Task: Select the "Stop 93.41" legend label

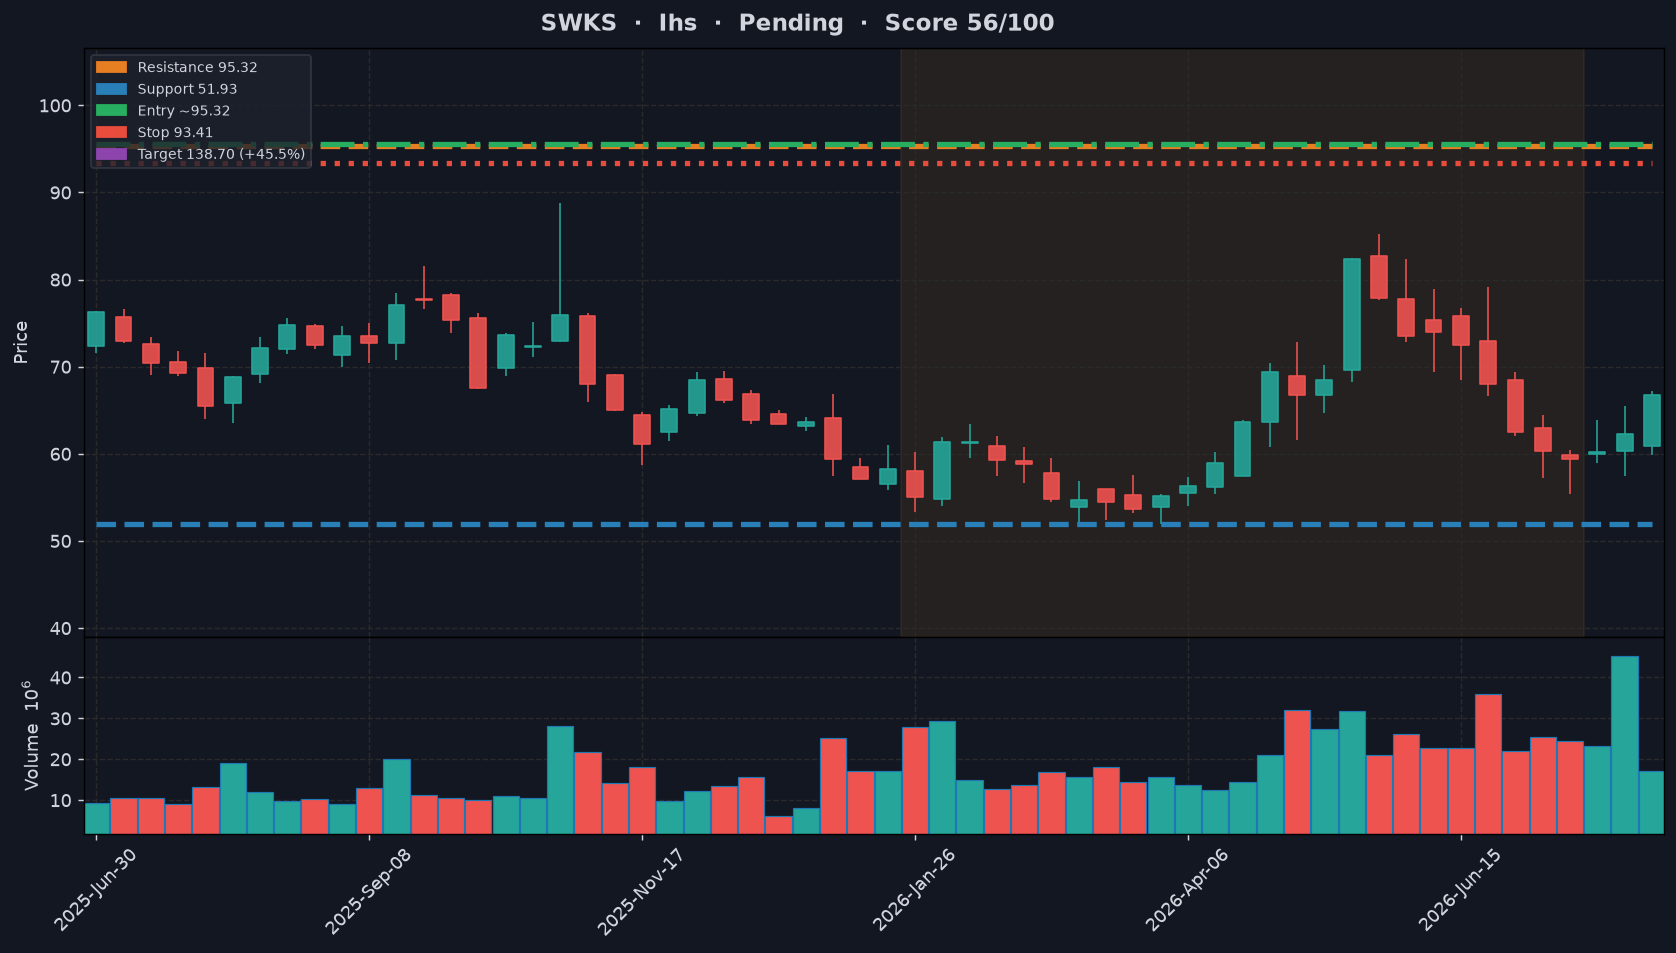Action: [175, 132]
